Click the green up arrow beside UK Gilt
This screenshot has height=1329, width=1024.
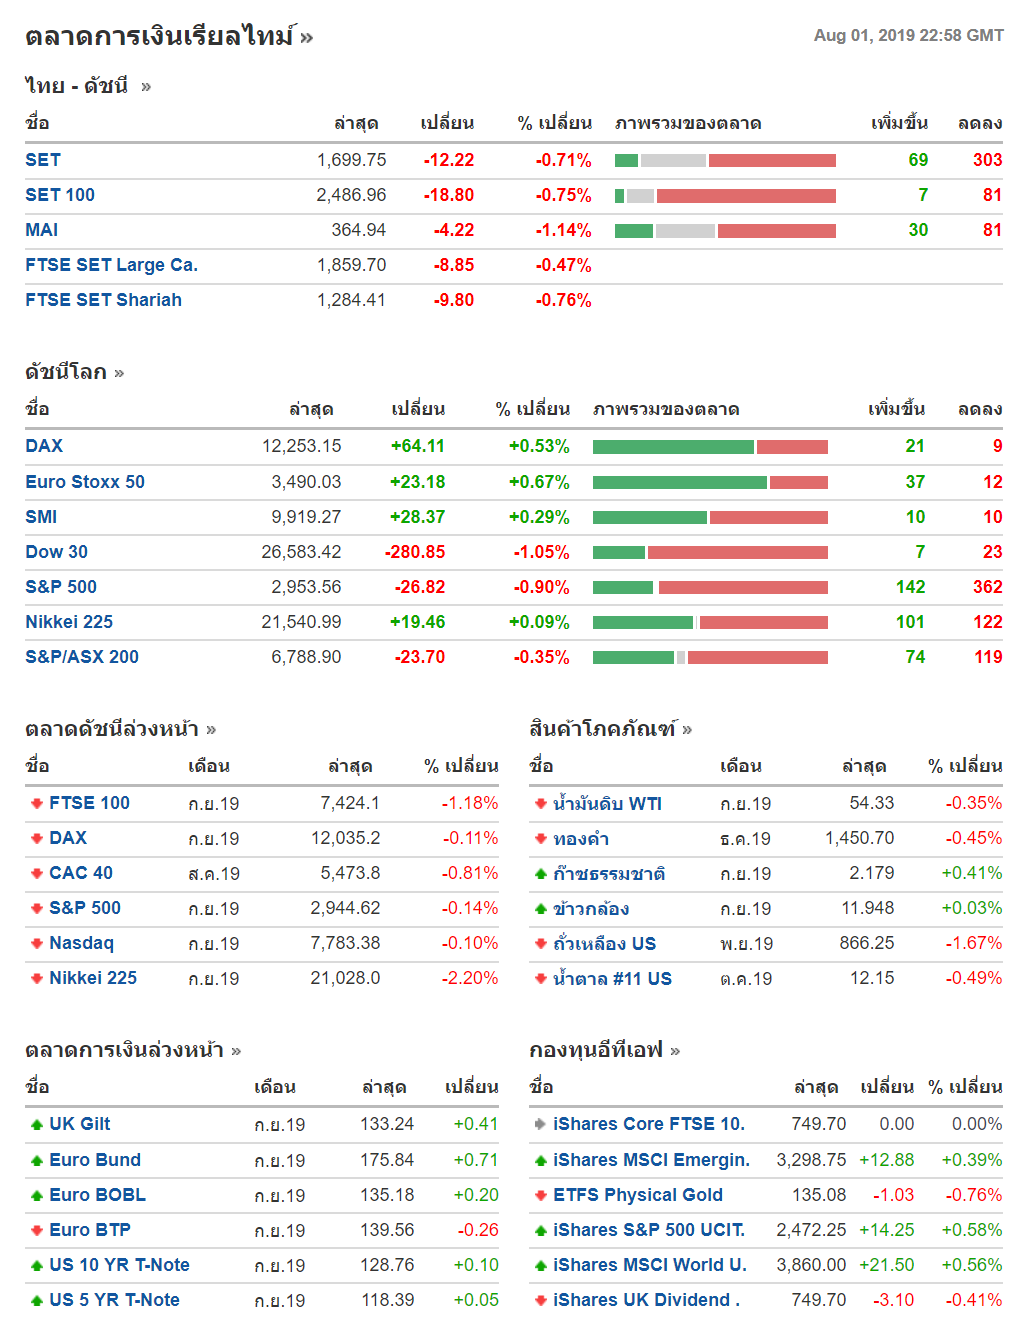tap(36, 1124)
